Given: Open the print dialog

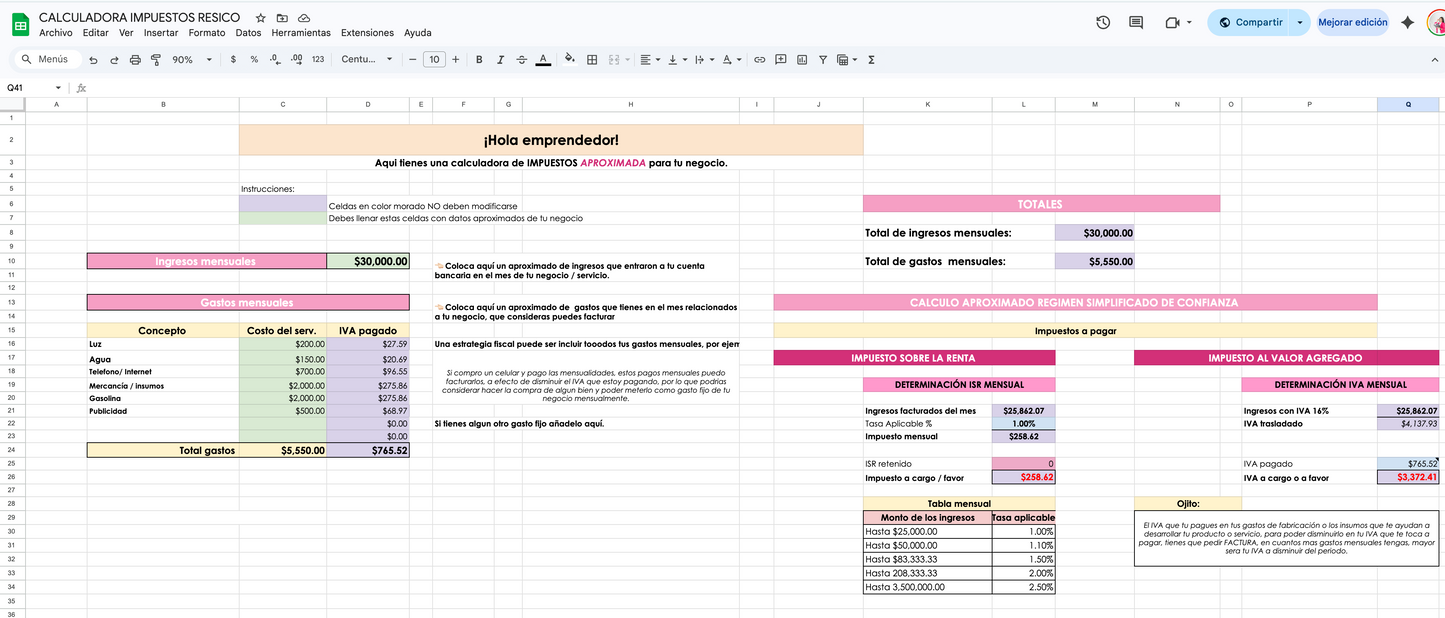Looking at the screenshot, I should [x=134, y=59].
